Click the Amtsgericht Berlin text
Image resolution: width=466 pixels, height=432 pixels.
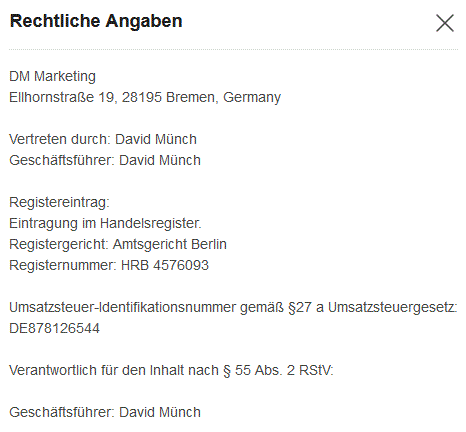tap(170, 244)
